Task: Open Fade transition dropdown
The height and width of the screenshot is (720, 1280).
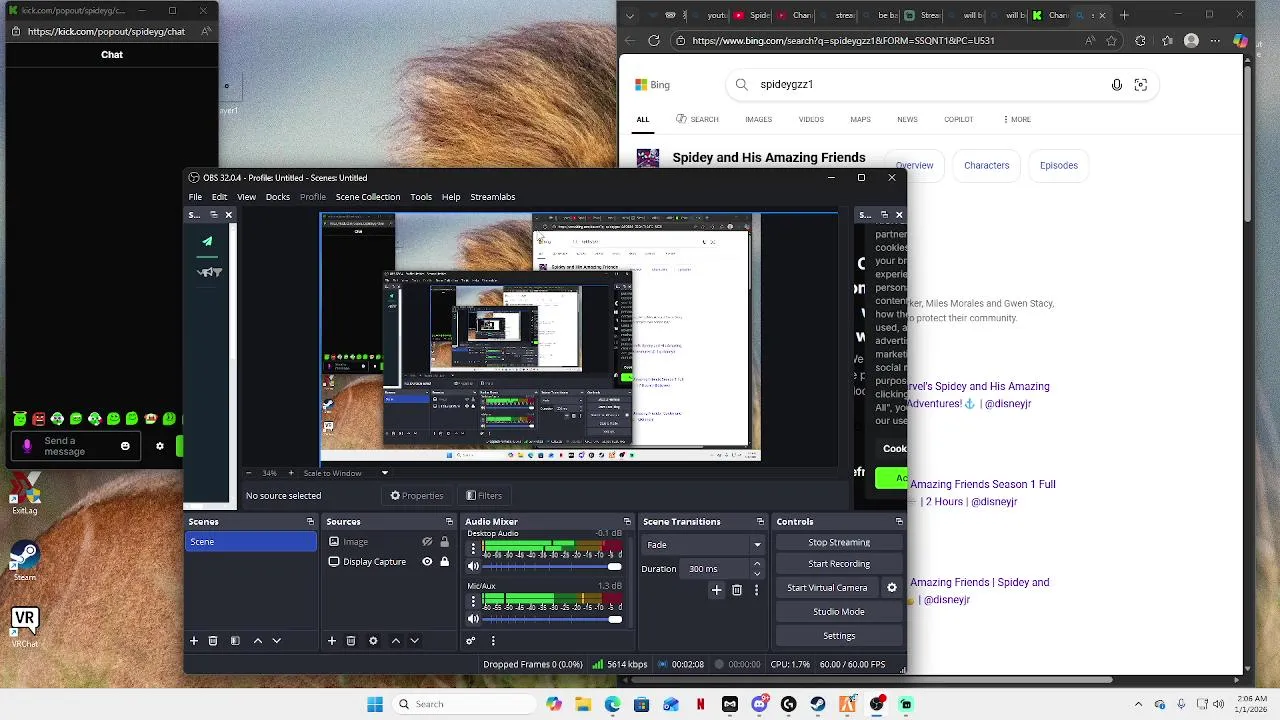Action: coord(704,545)
